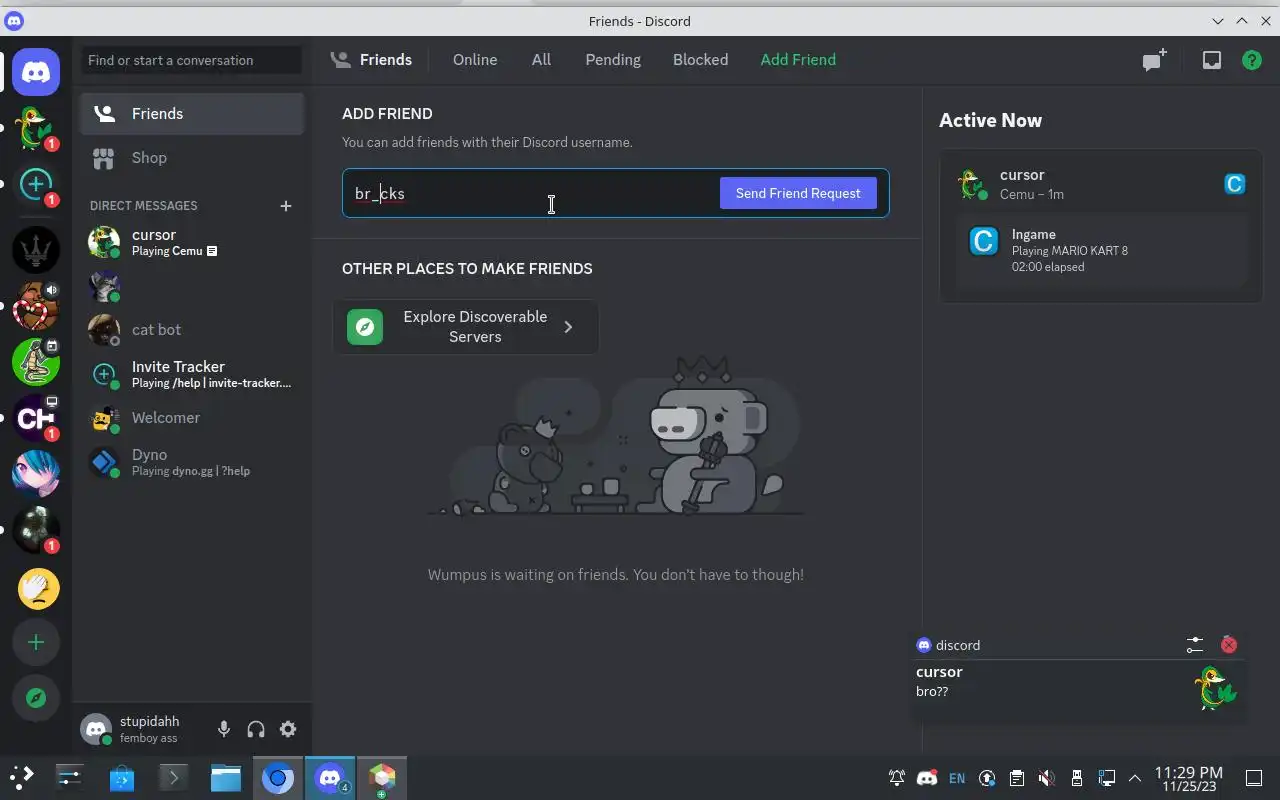Open New Group DM icon in header
This screenshot has height=800, width=1280.
click(1155, 60)
